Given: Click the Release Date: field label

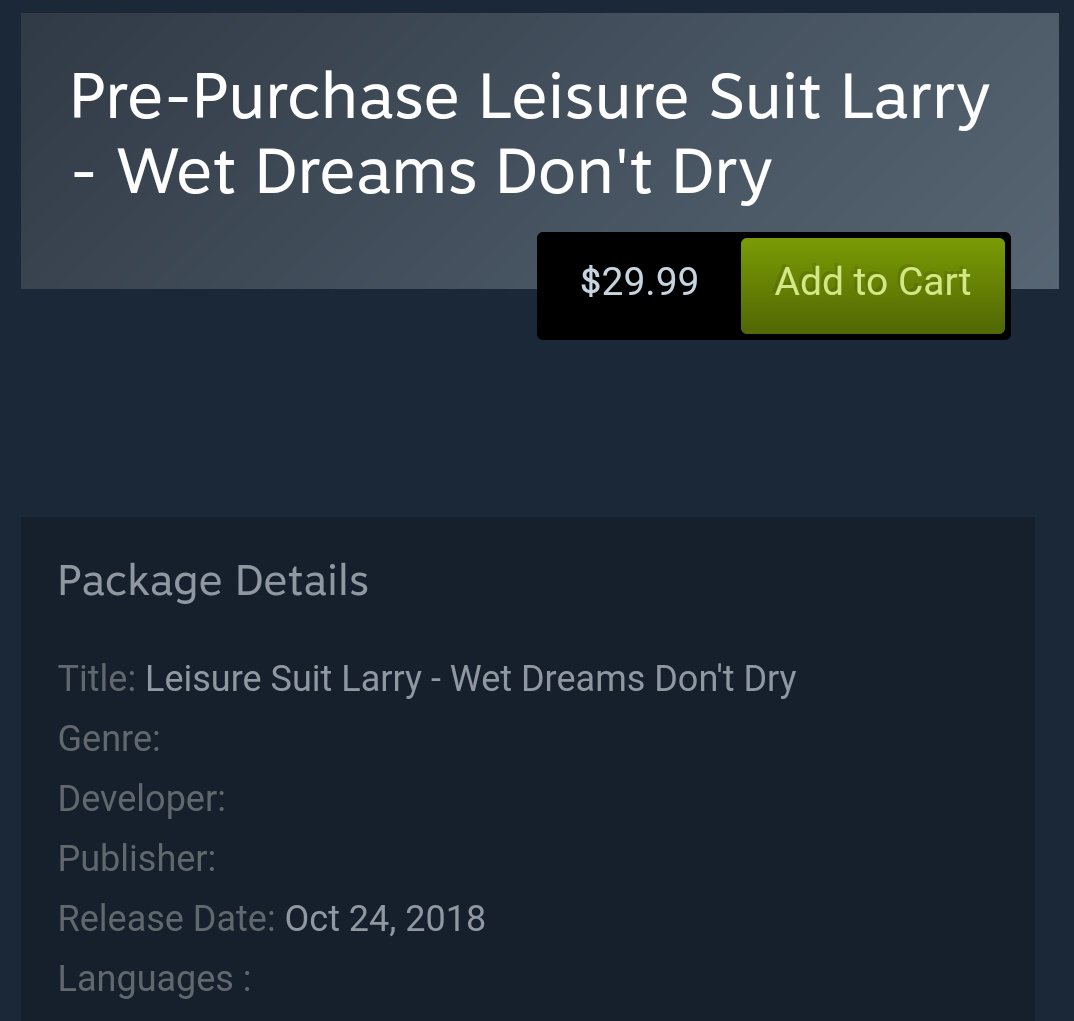Looking at the screenshot, I should coord(166,919).
